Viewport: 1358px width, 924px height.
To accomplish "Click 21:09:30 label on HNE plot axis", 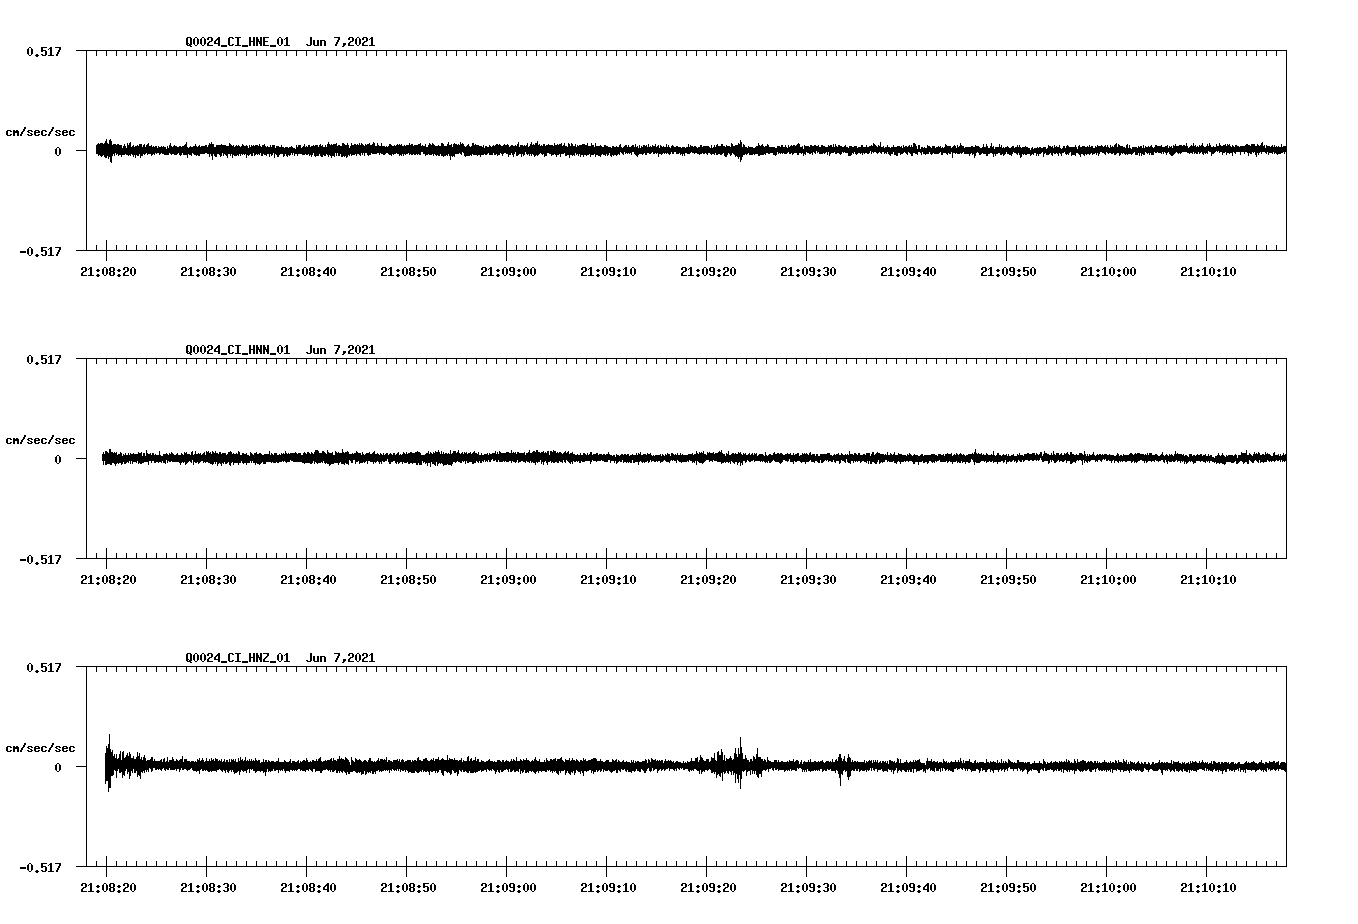I will point(808,272).
